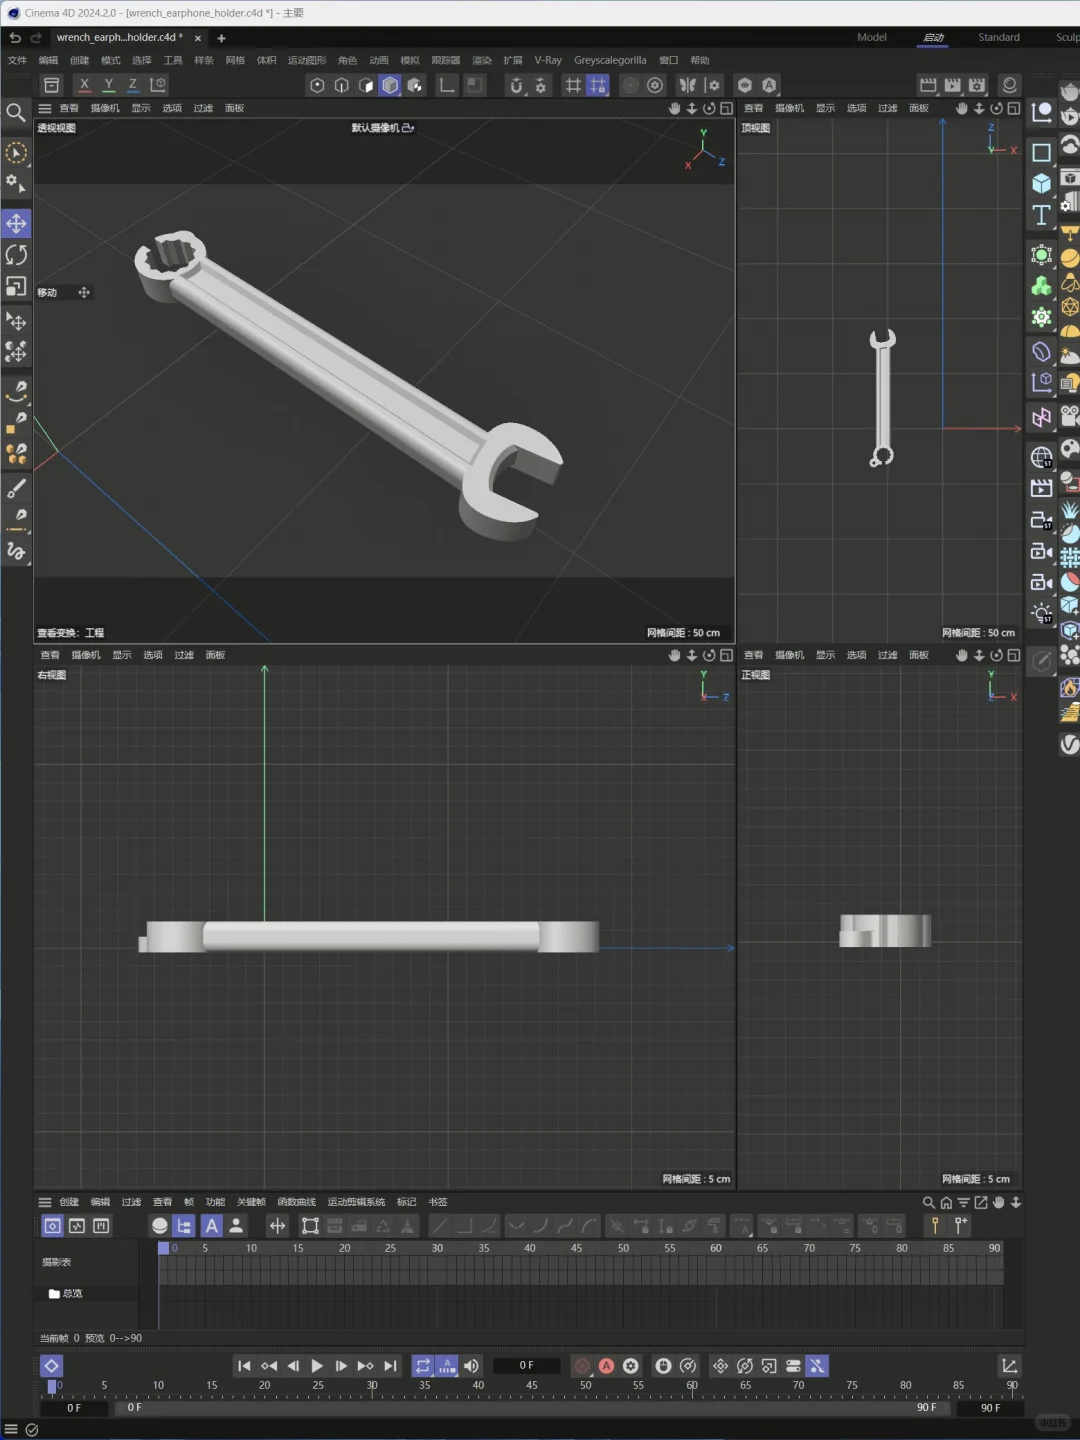Screen dimensions: 1080x1440
Task: Toggle playback sound speaker
Action: pos(471,1366)
